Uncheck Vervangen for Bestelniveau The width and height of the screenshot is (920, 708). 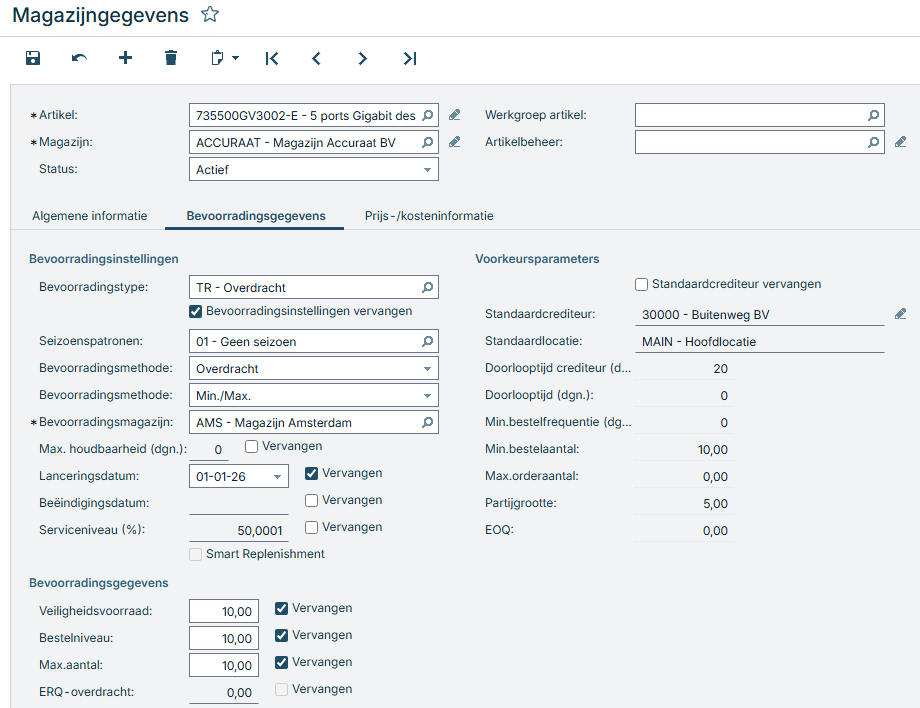tap(282, 635)
